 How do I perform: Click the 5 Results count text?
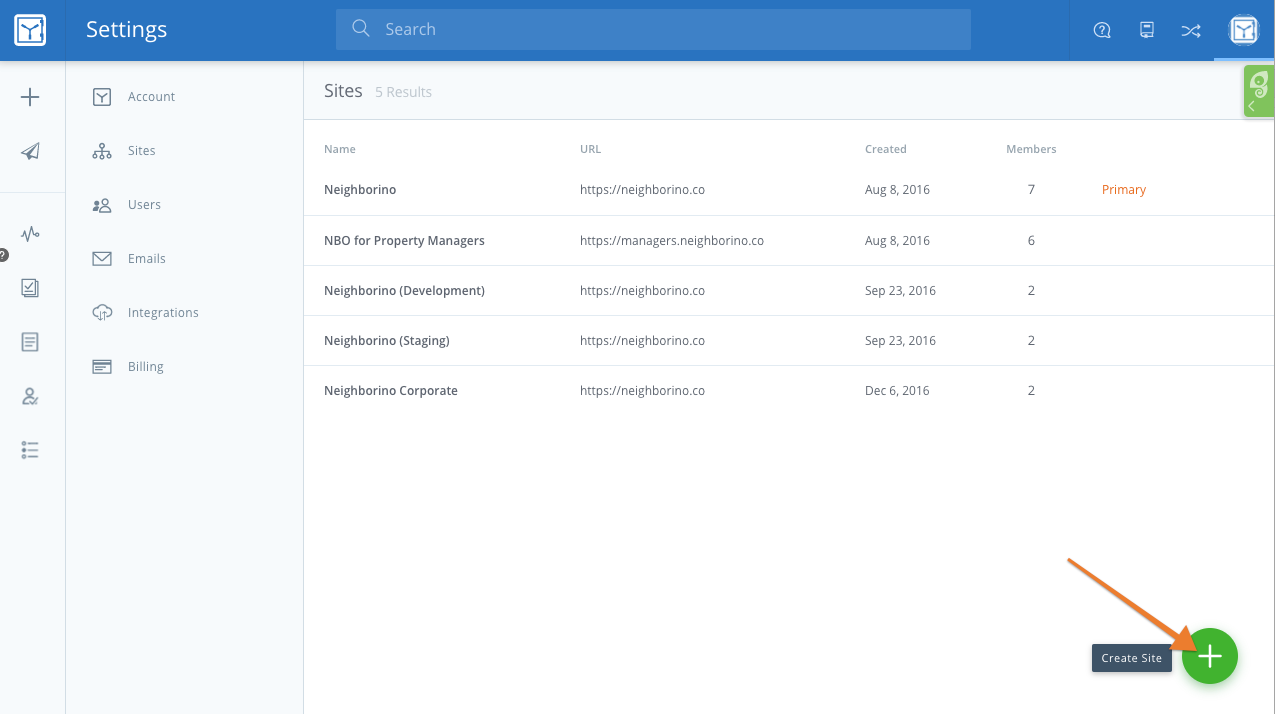click(403, 92)
